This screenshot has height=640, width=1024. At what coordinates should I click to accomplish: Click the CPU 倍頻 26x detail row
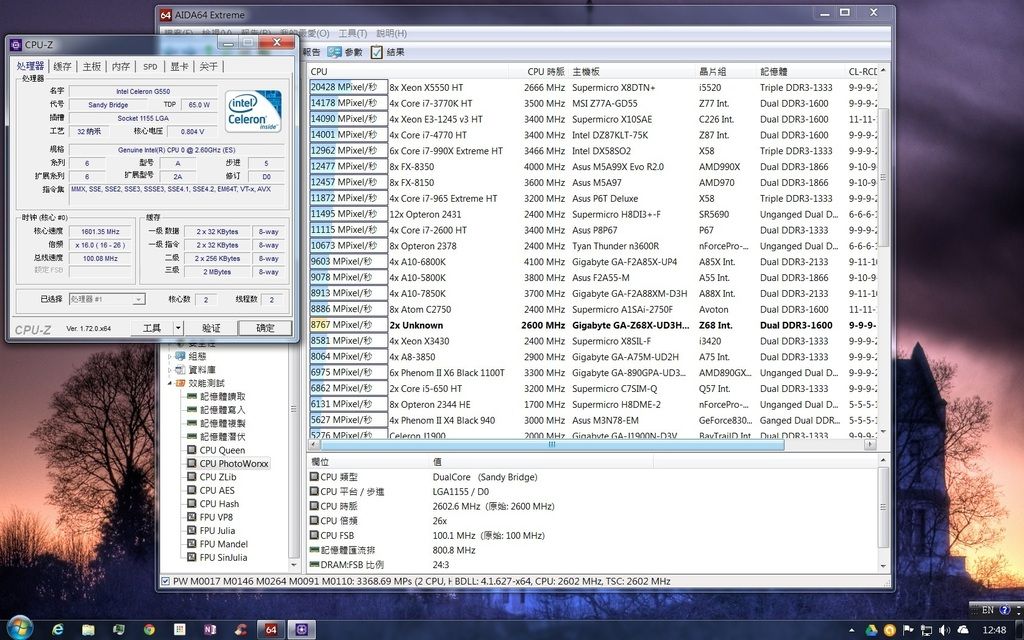[x=593, y=521]
